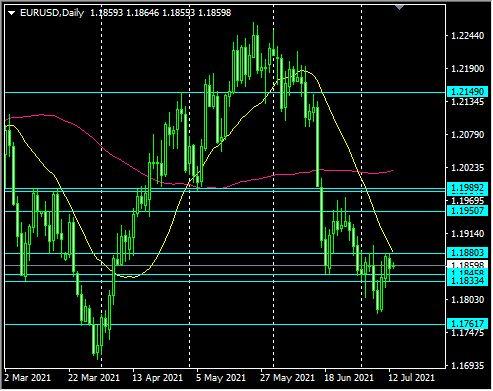Image resolution: width=493 pixels, height=391 pixels.
Task: Click the 12 Jul 2021 date label
Action: click(x=412, y=378)
